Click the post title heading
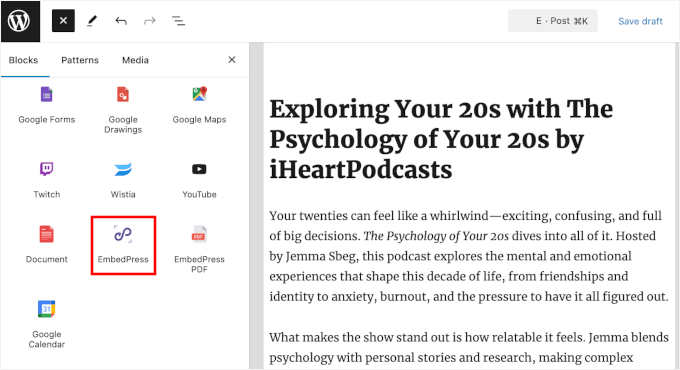Screen dimensions: 680x370 point(441,139)
